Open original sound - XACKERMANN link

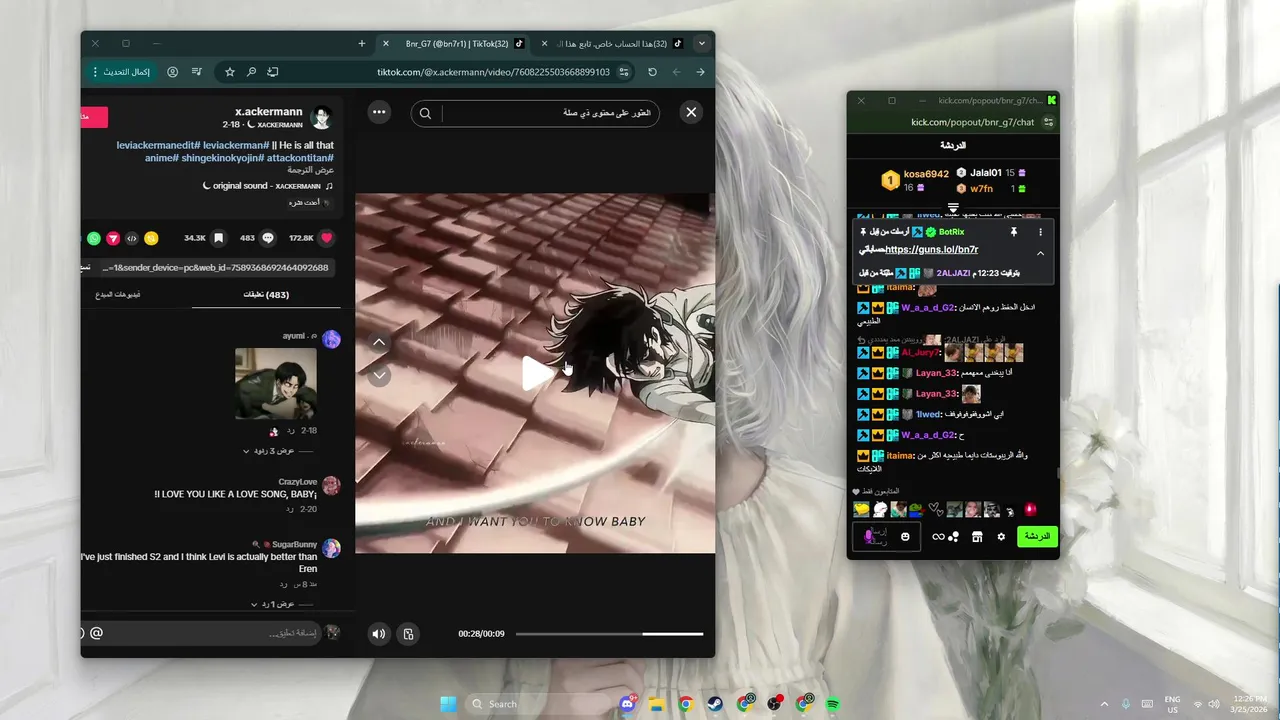click(x=268, y=186)
